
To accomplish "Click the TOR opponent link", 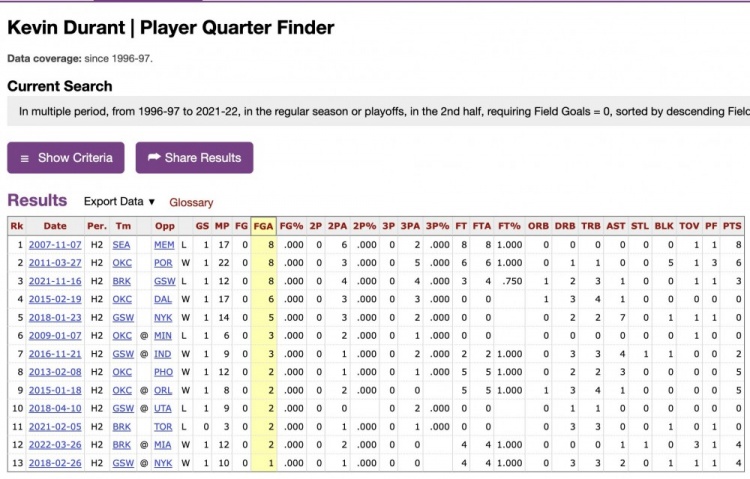I will tap(163, 427).
